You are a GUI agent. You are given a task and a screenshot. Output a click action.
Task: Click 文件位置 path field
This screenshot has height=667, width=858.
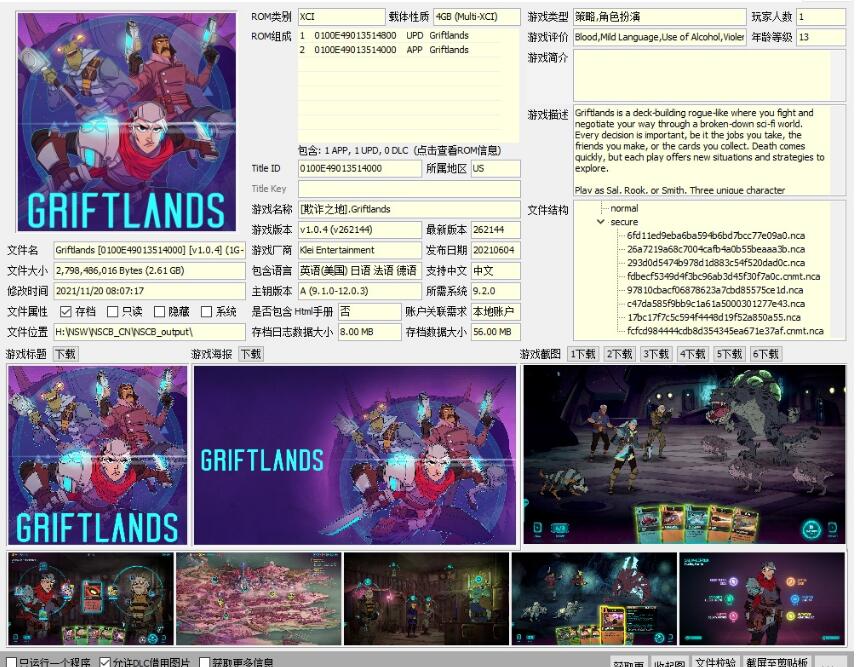click(149, 332)
